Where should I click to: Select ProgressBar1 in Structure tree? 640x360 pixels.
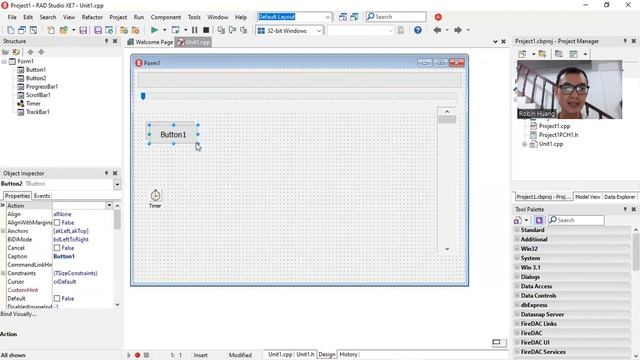[42, 87]
